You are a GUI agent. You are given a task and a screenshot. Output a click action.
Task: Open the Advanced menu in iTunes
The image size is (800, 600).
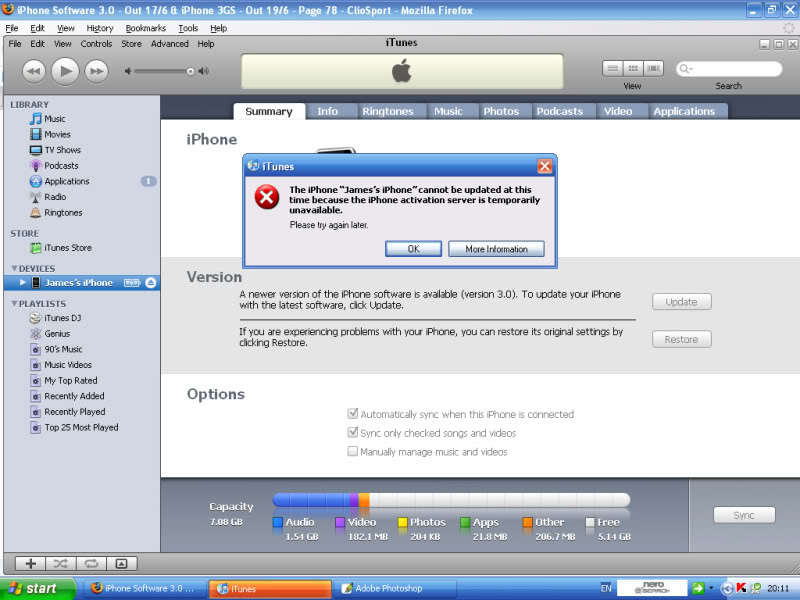169,44
